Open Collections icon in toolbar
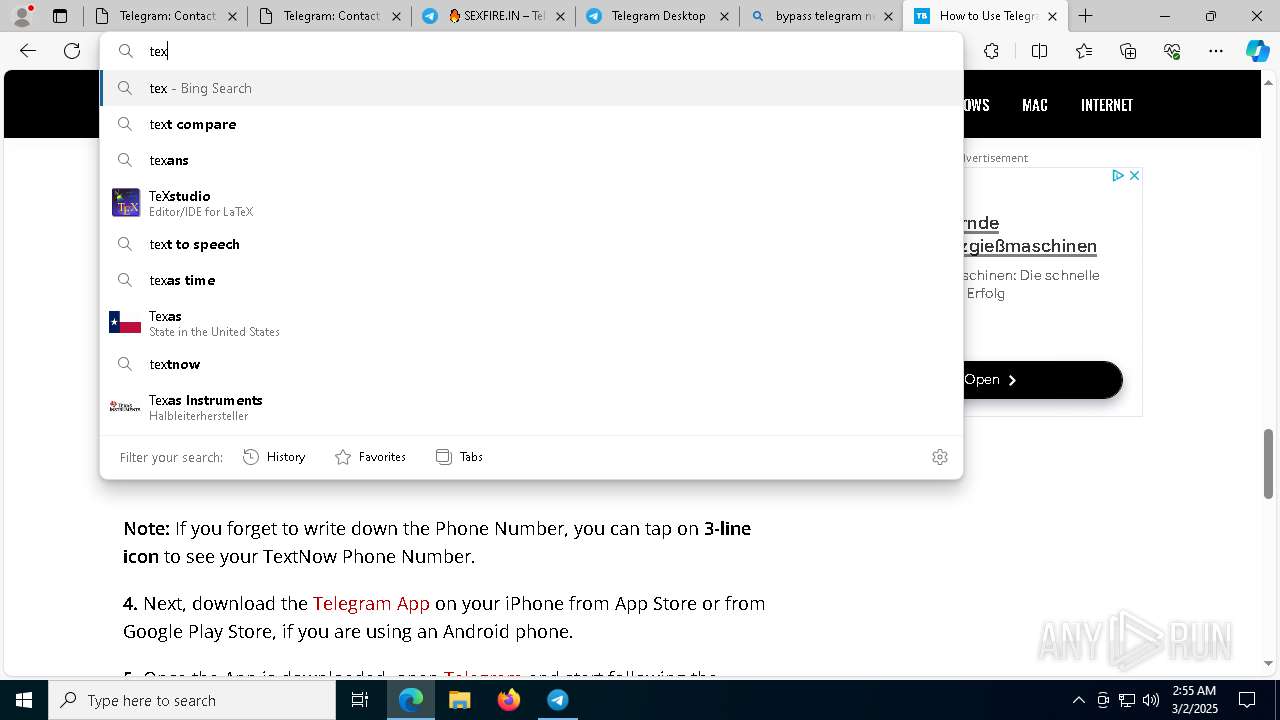The image size is (1280, 720). point(1128,51)
